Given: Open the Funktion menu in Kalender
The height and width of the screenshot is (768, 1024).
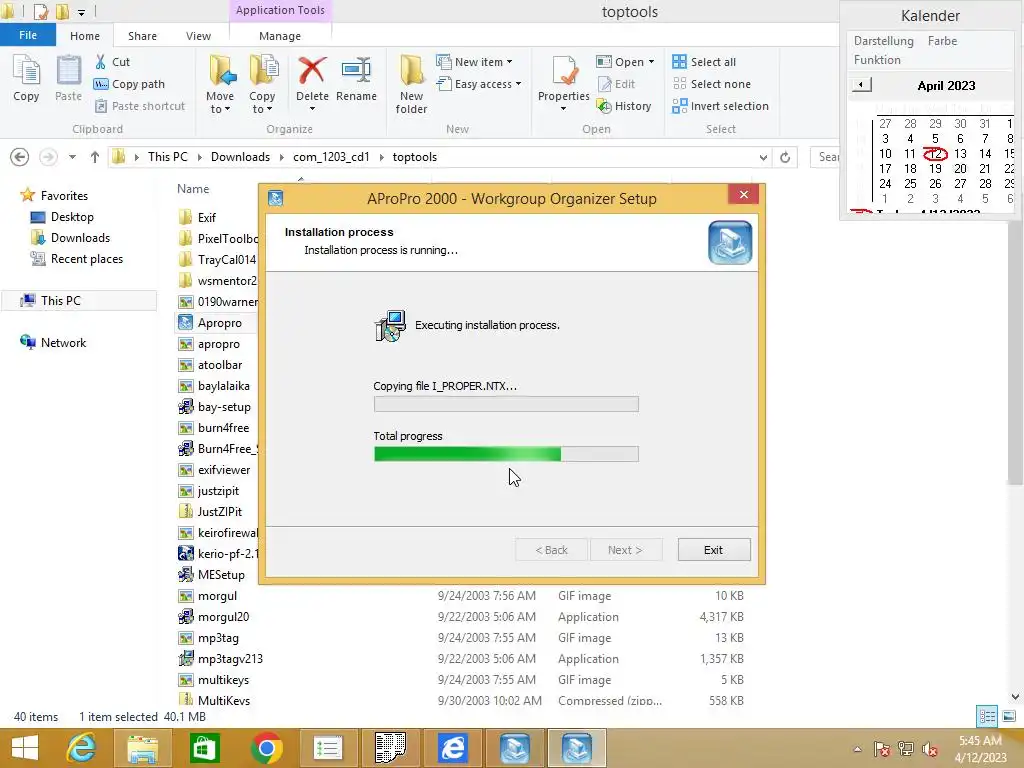Looking at the screenshot, I should pos(877,60).
